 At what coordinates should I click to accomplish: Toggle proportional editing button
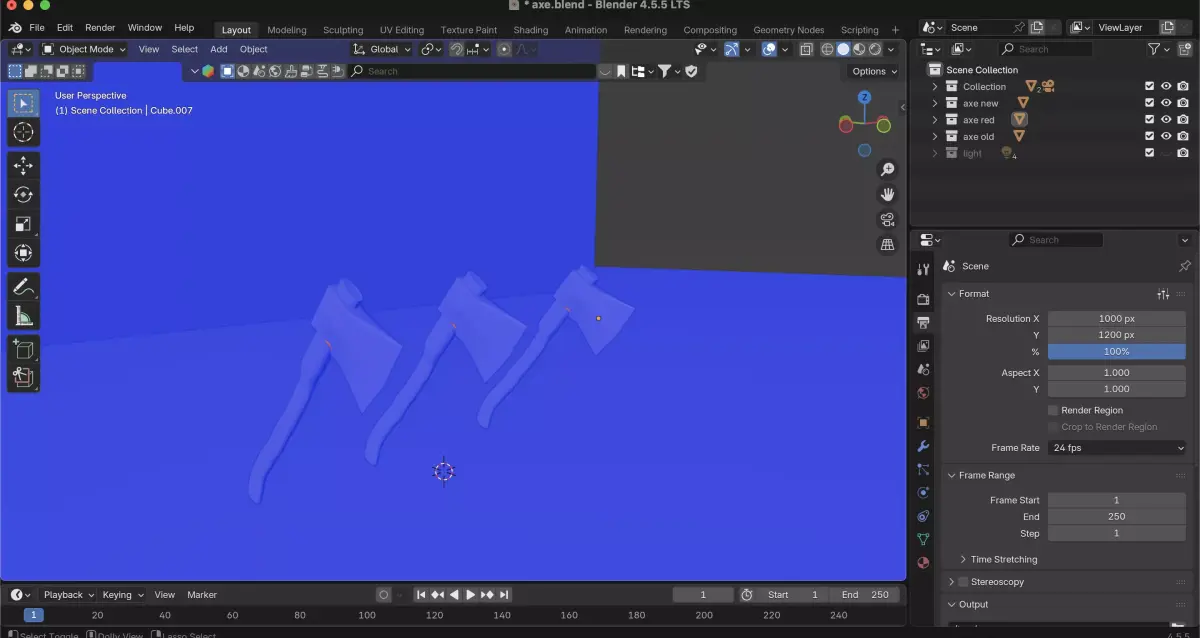[x=505, y=49]
